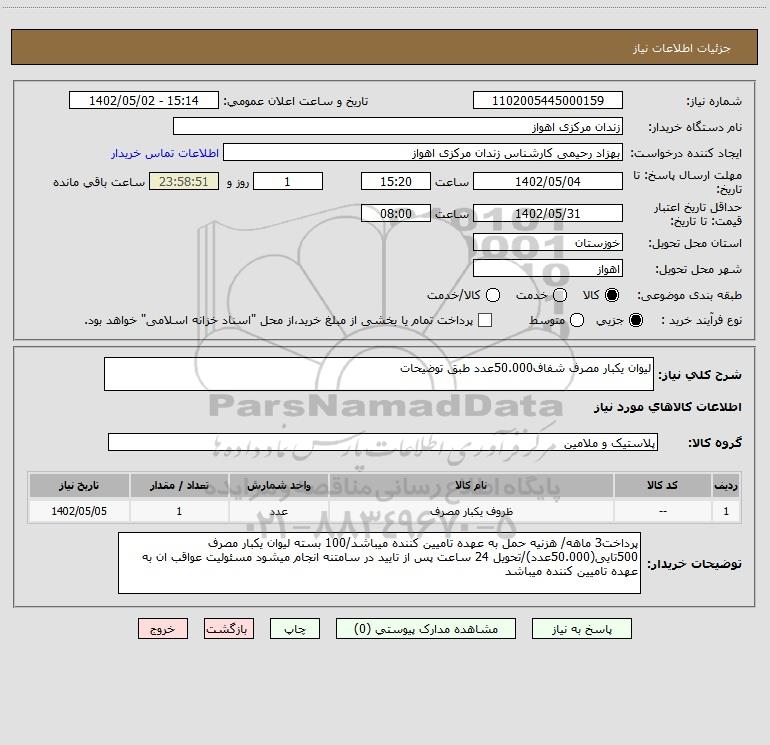Click the واحد شمارش column header
Screen dimensions: 770x745
(278, 485)
